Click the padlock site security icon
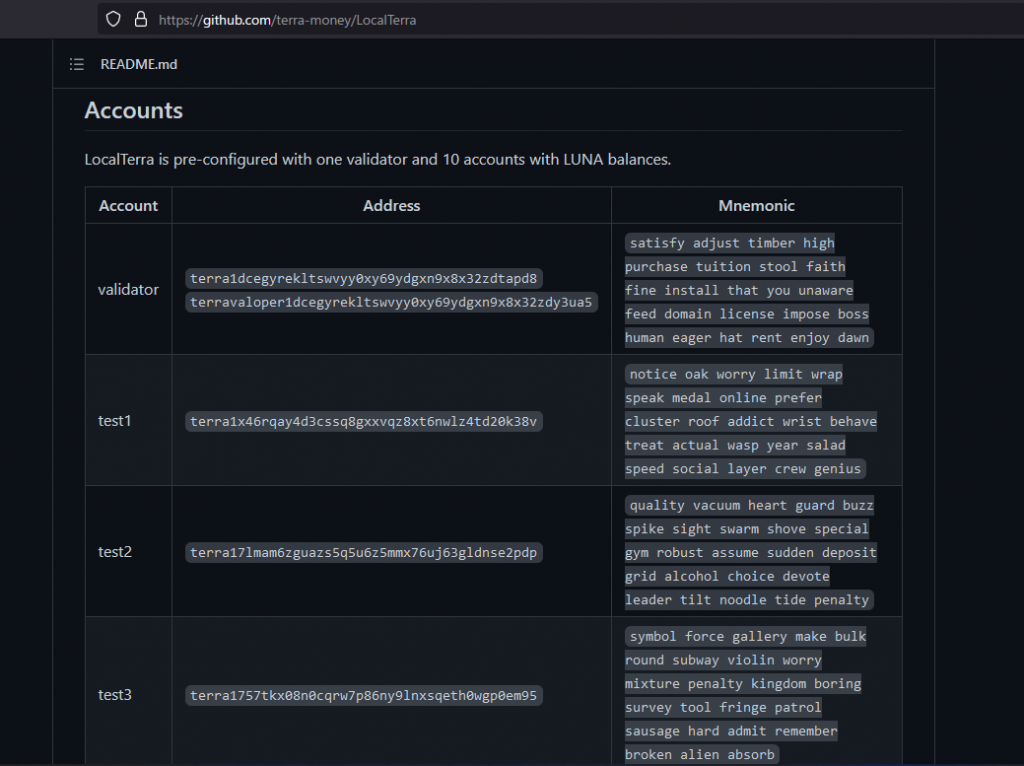Image resolution: width=1024 pixels, height=766 pixels. click(x=140, y=19)
